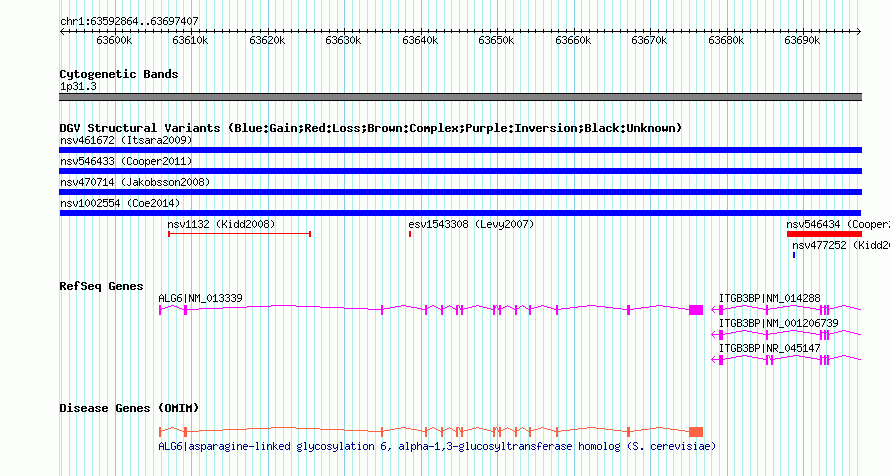Click the nsv470714 (Jakobsson2008) label
Screen dimensions: 890x476
[135, 182]
